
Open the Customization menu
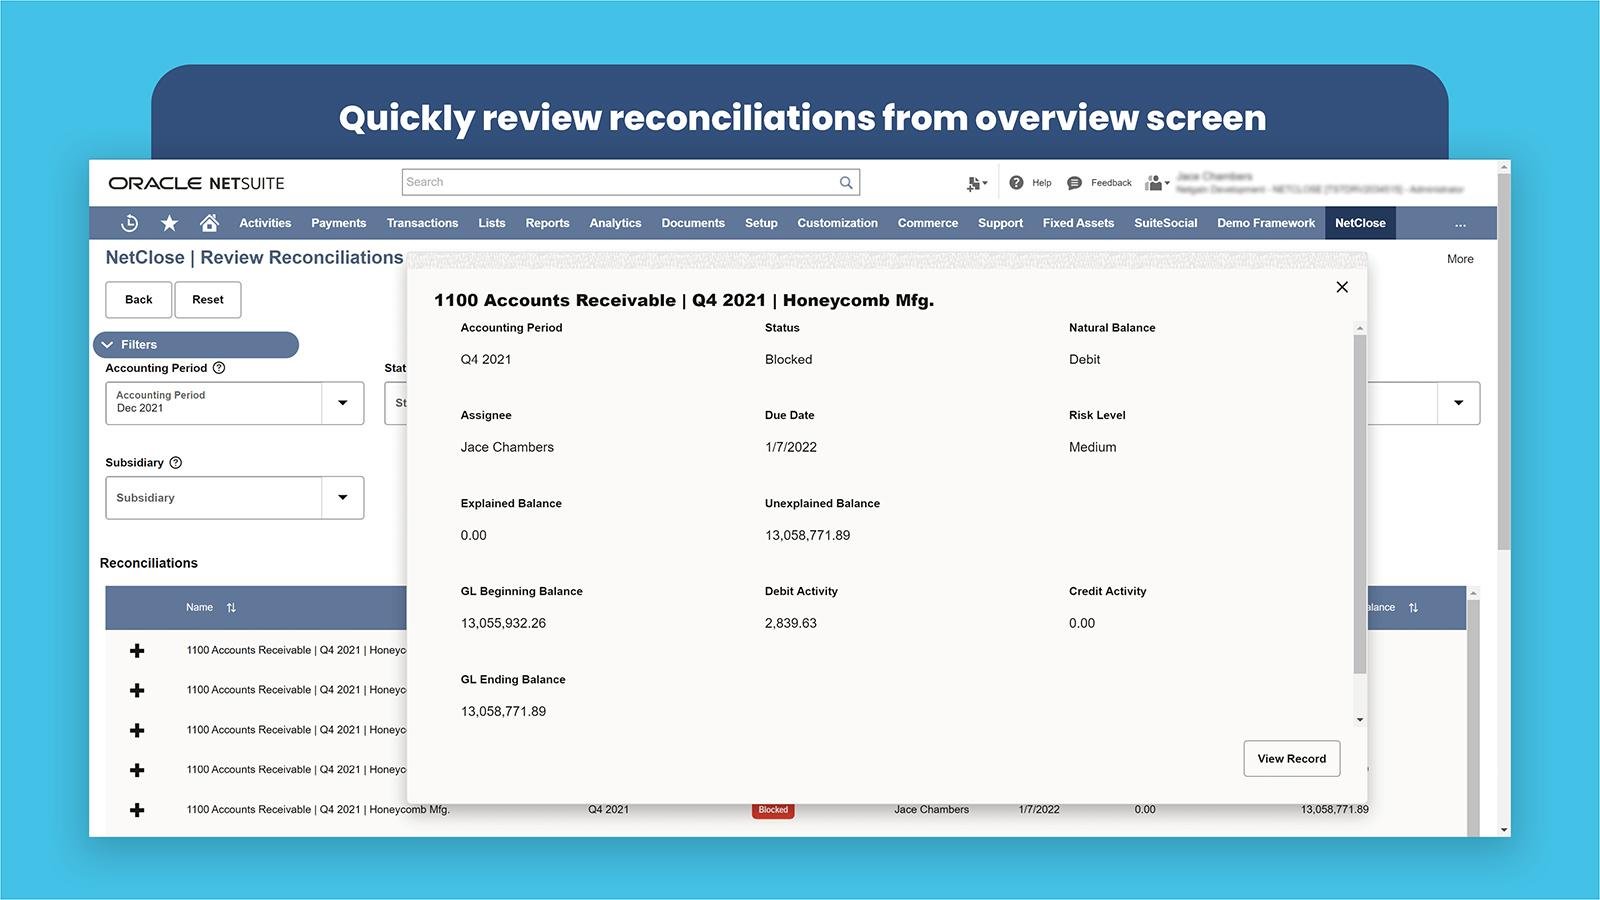point(837,223)
